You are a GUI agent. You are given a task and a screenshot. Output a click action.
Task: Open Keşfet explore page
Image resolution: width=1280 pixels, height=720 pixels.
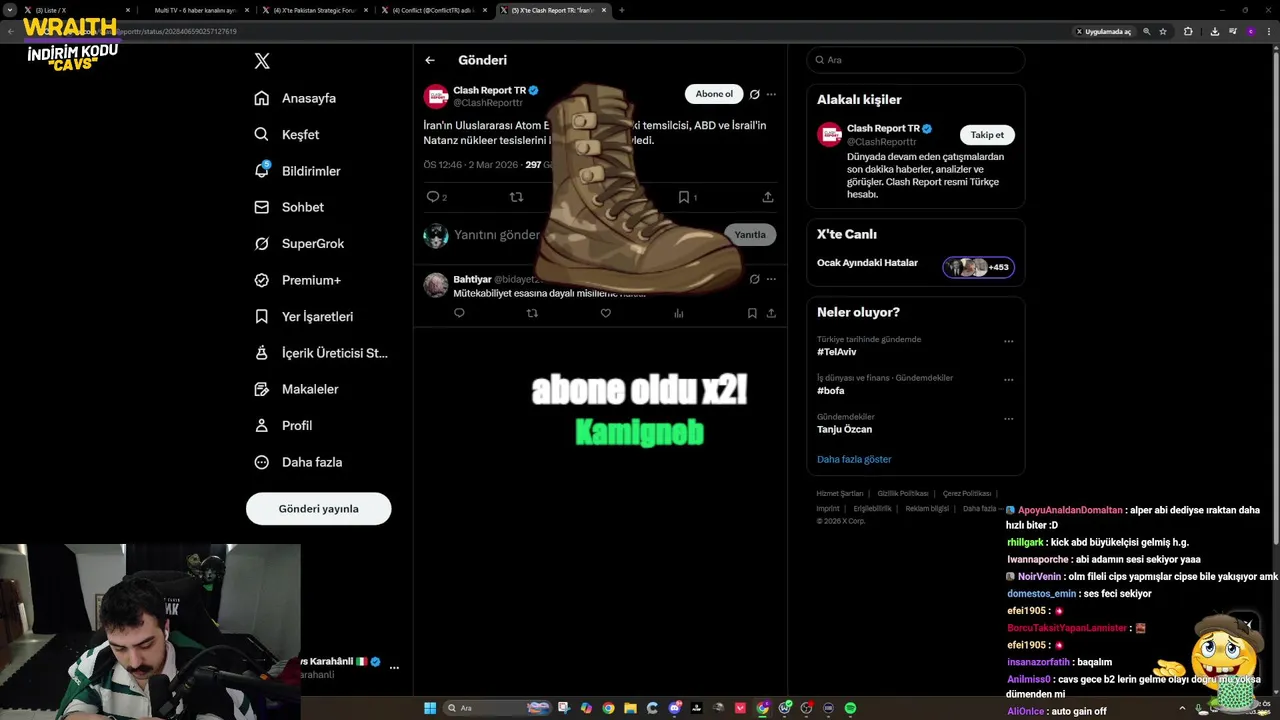tap(287, 134)
